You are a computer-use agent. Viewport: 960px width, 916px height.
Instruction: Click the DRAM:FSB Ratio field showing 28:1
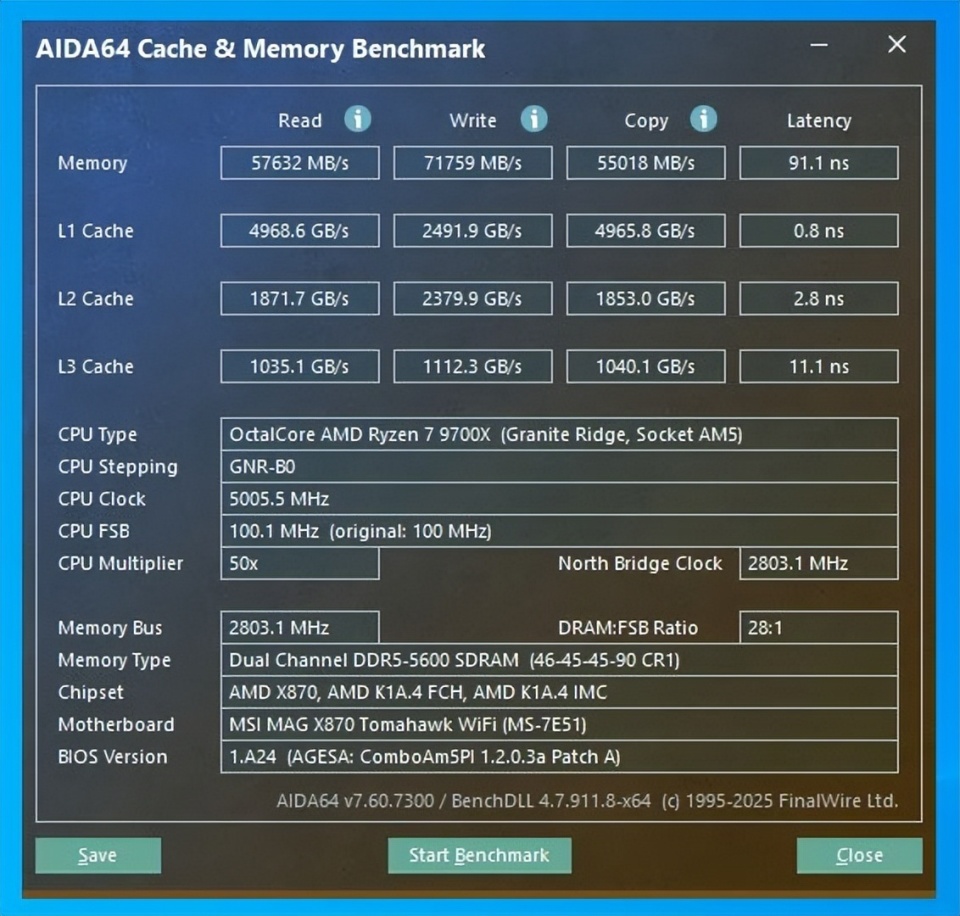pos(818,627)
